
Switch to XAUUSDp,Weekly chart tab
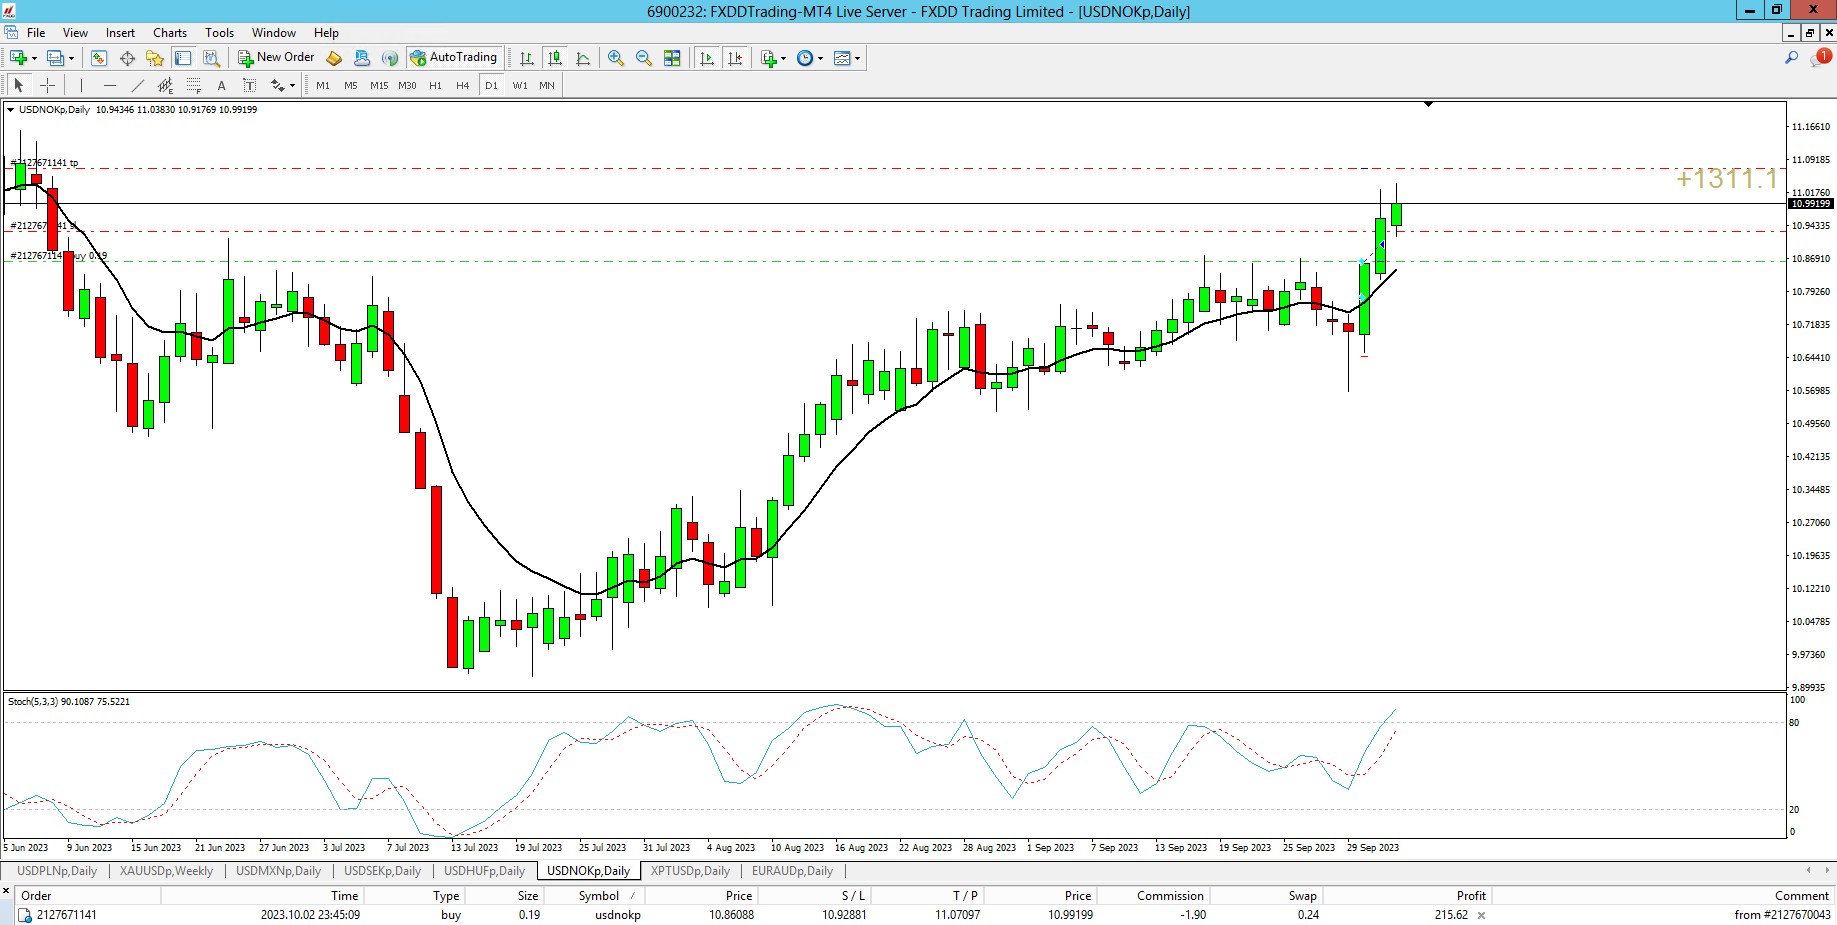166,871
